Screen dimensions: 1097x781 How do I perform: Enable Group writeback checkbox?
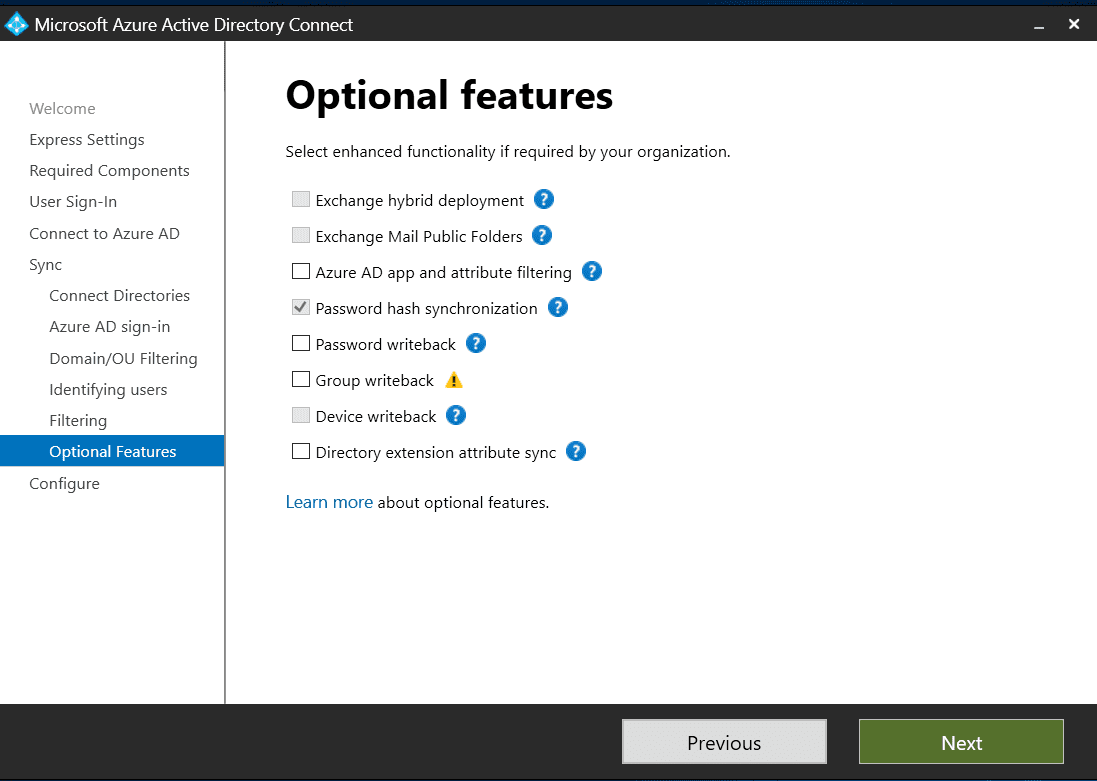click(x=301, y=379)
